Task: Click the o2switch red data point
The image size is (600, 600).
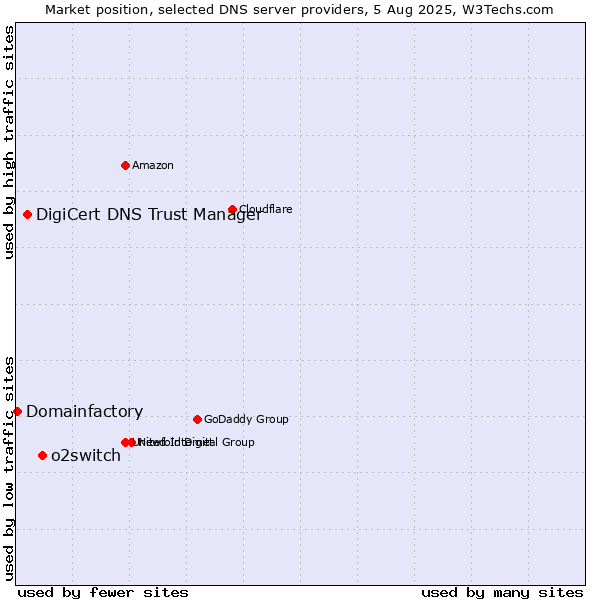Action: [x=42, y=455]
